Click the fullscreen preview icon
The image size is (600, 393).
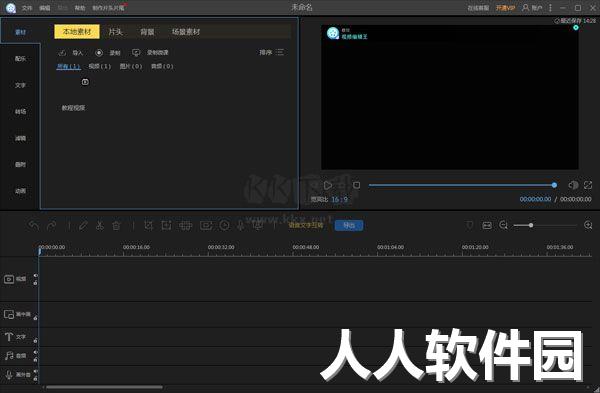588,185
